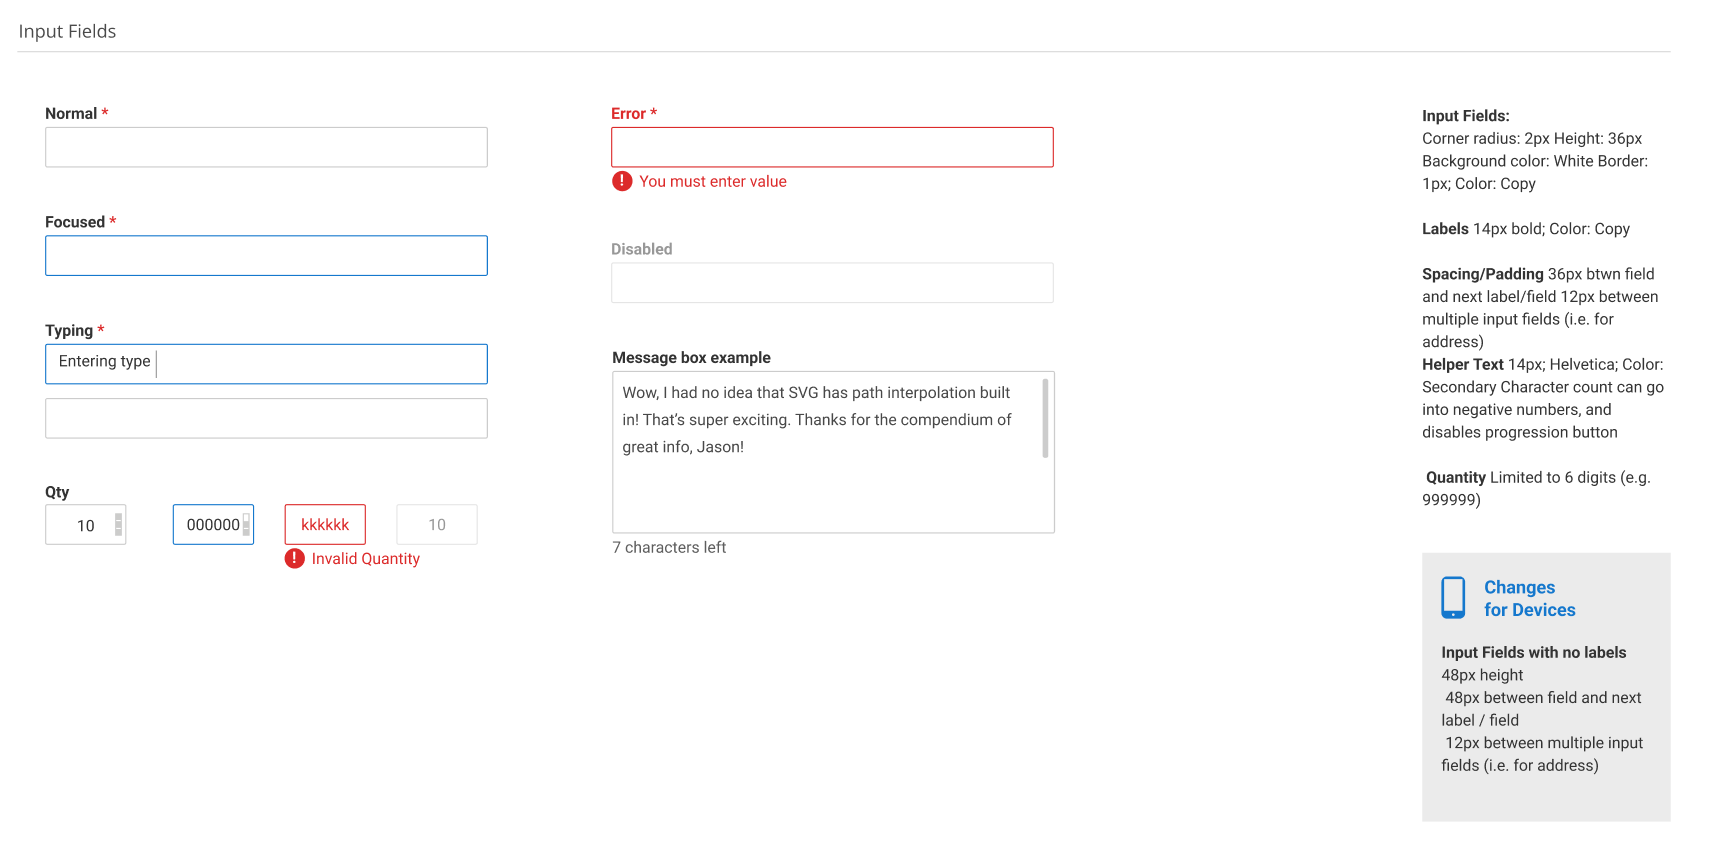Click the 'Normal' field label

tap(71, 114)
